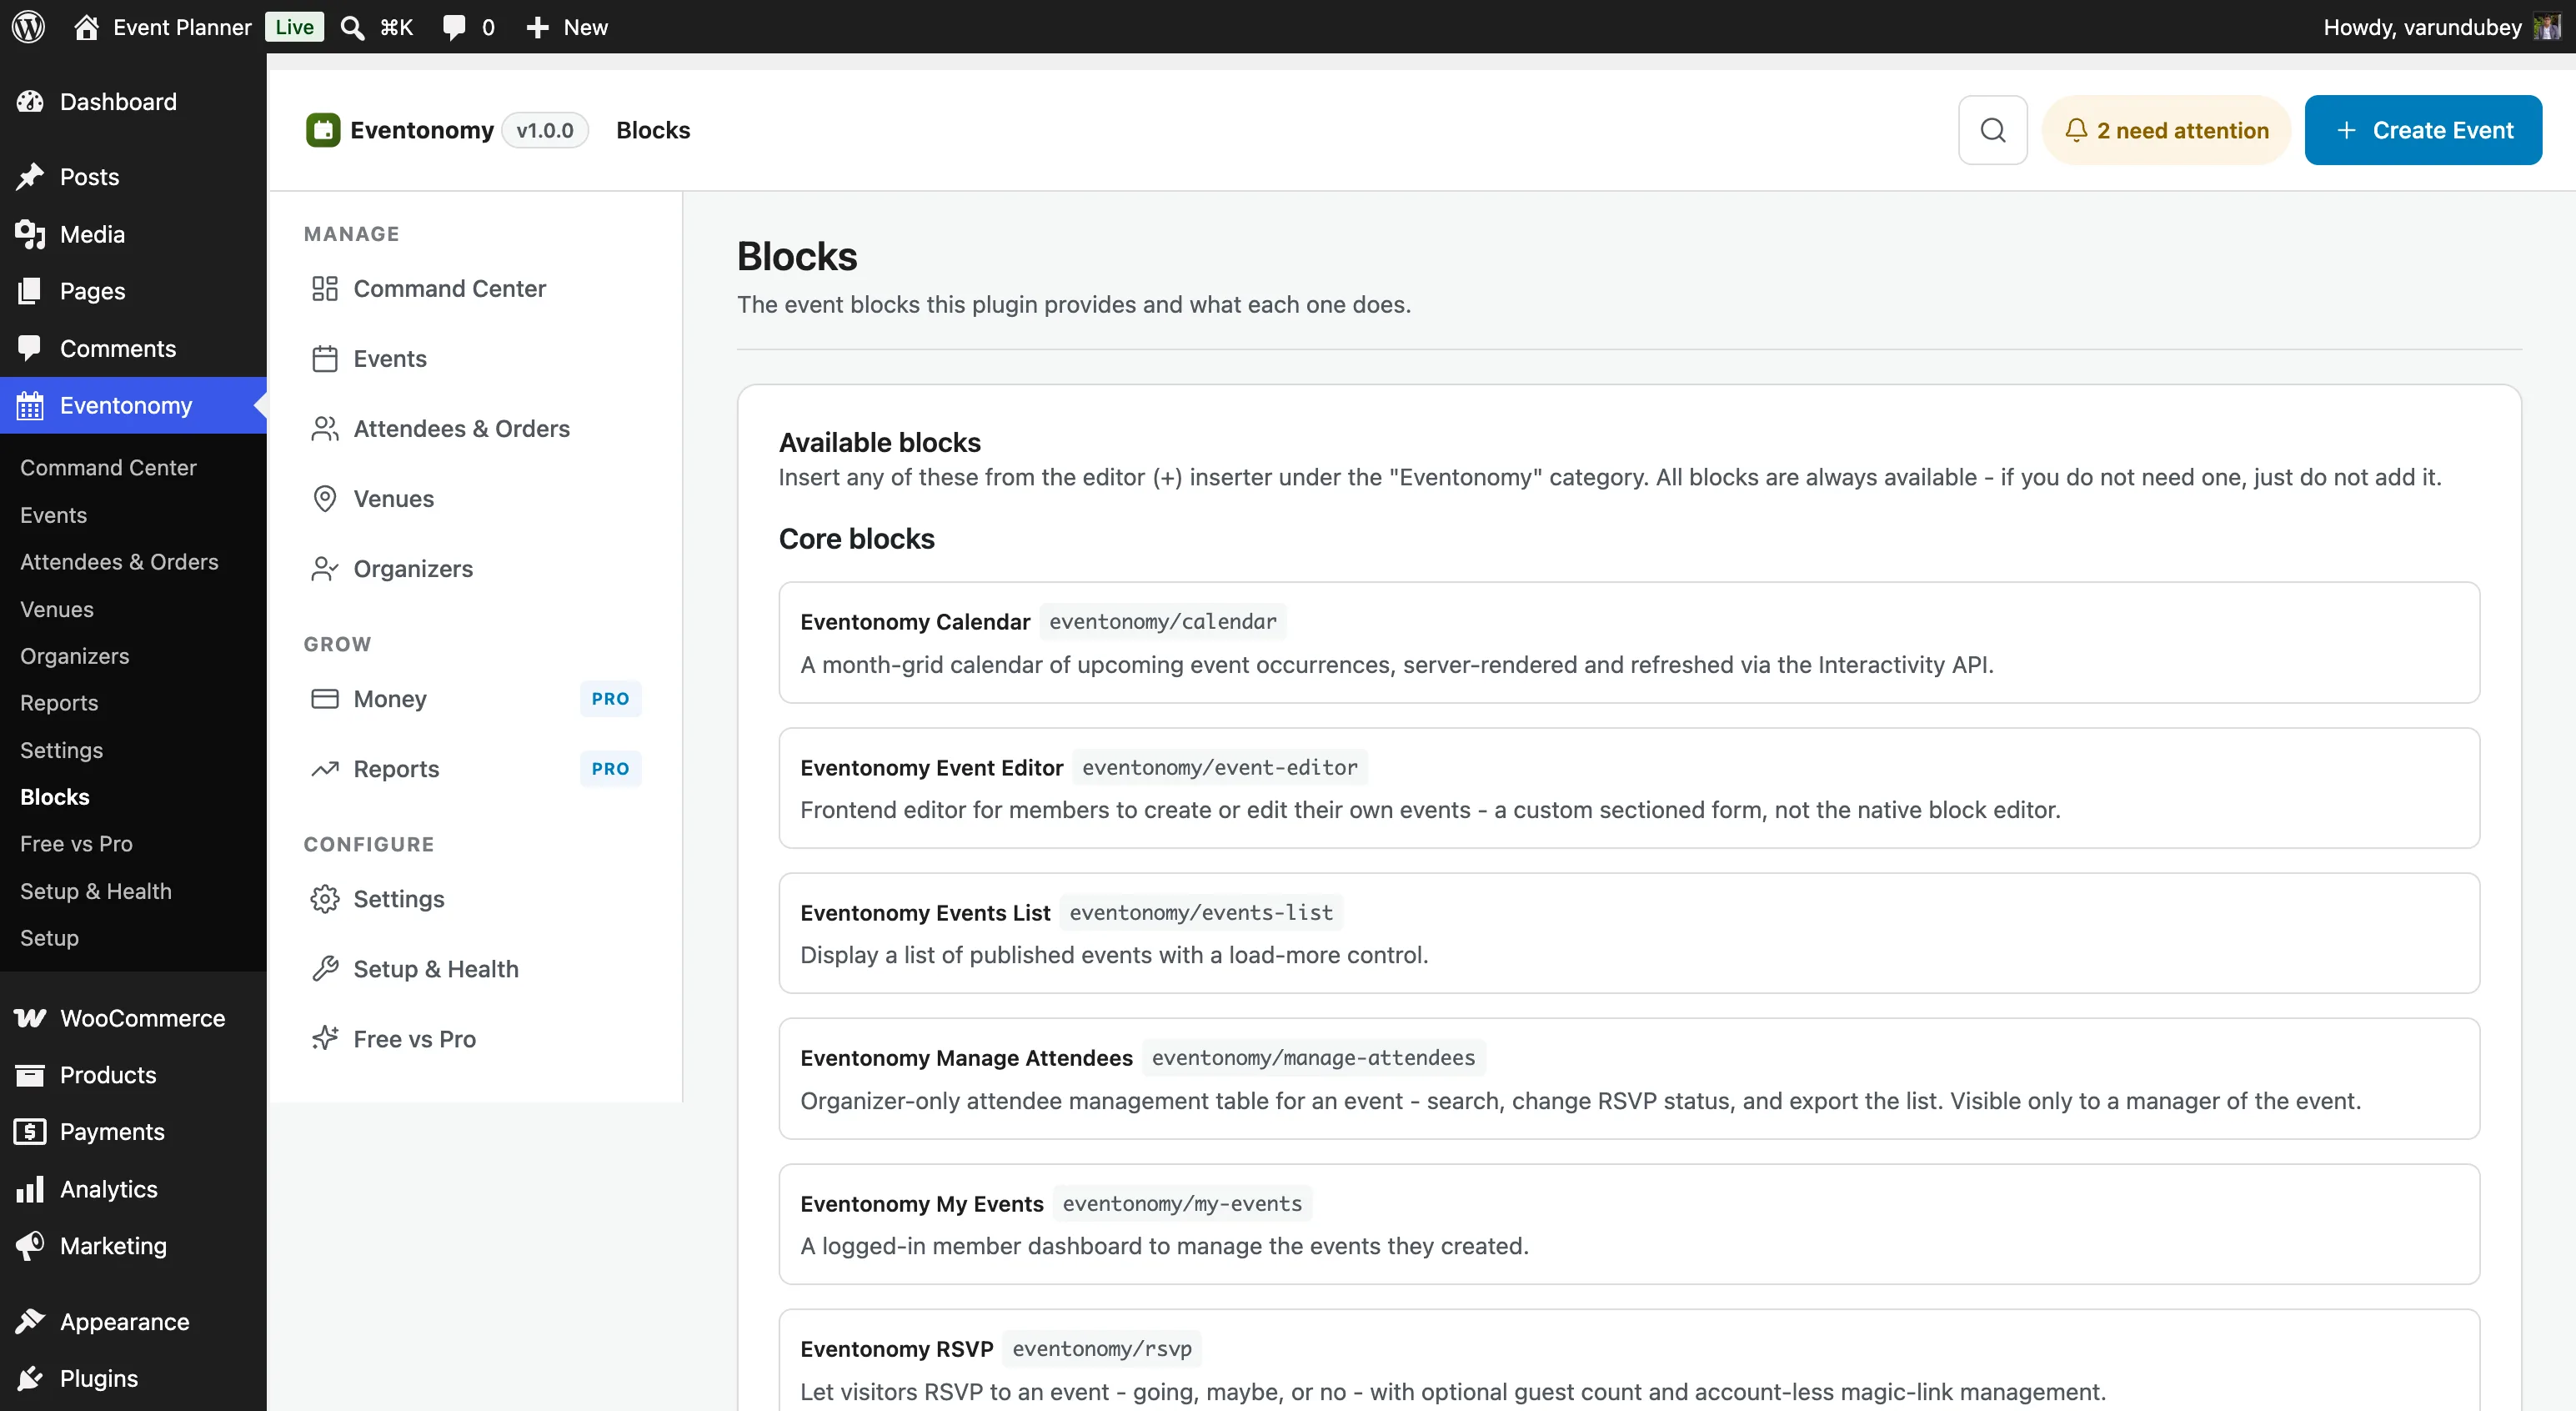Image resolution: width=2576 pixels, height=1411 pixels.
Task: Click the varundubey avatar thumbnail
Action: [2547, 27]
